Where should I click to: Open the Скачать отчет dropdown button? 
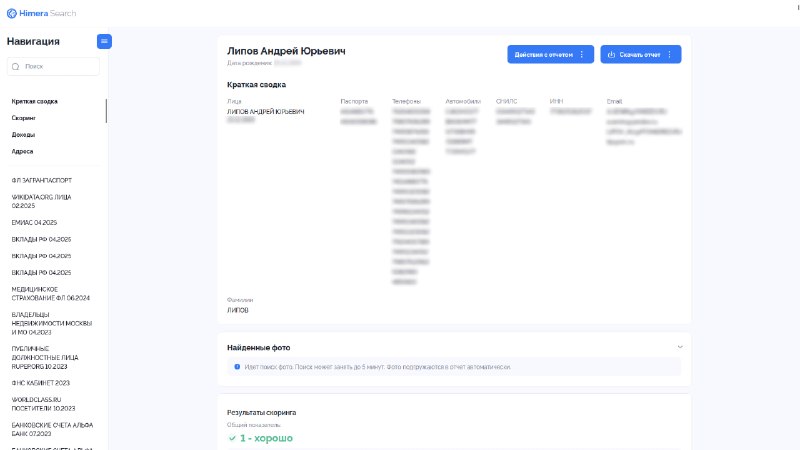click(x=641, y=55)
